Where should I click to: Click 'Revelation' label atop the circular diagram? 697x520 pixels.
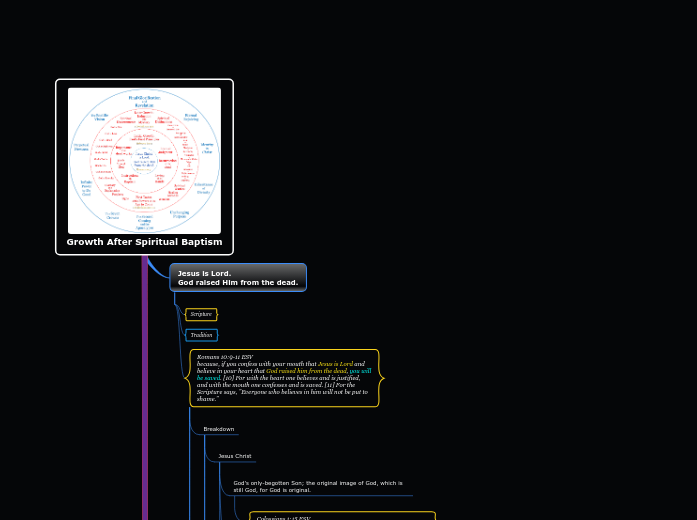(x=144, y=104)
